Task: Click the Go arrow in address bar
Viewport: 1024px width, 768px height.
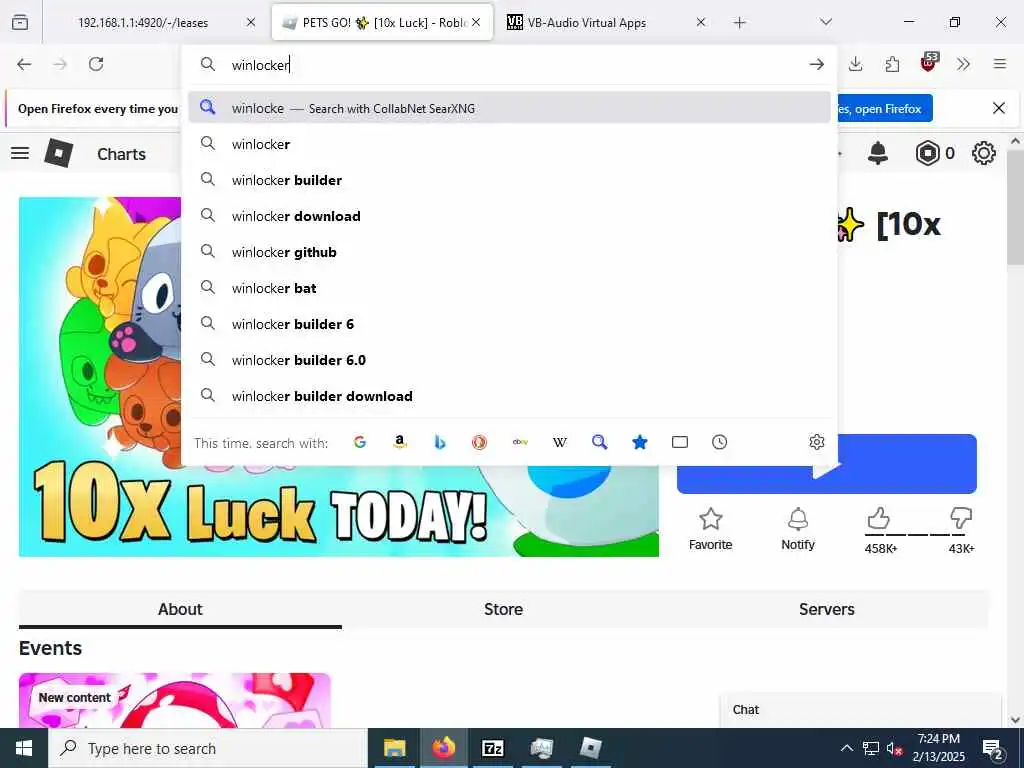Action: (816, 64)
